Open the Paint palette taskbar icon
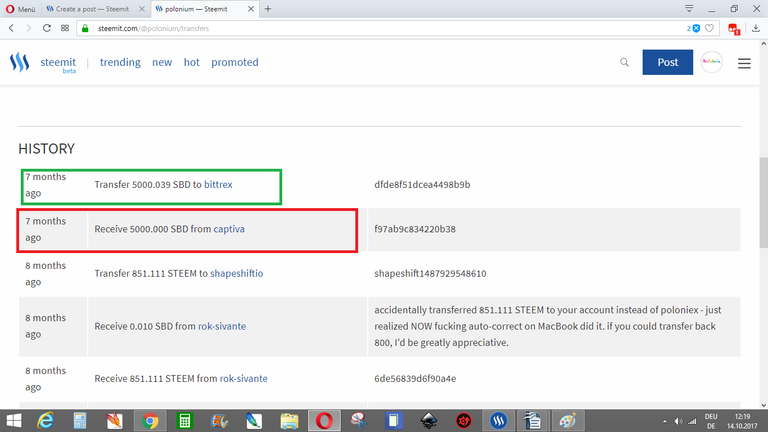The width and height of the screenshot is (768, 432). click(568, 421)
